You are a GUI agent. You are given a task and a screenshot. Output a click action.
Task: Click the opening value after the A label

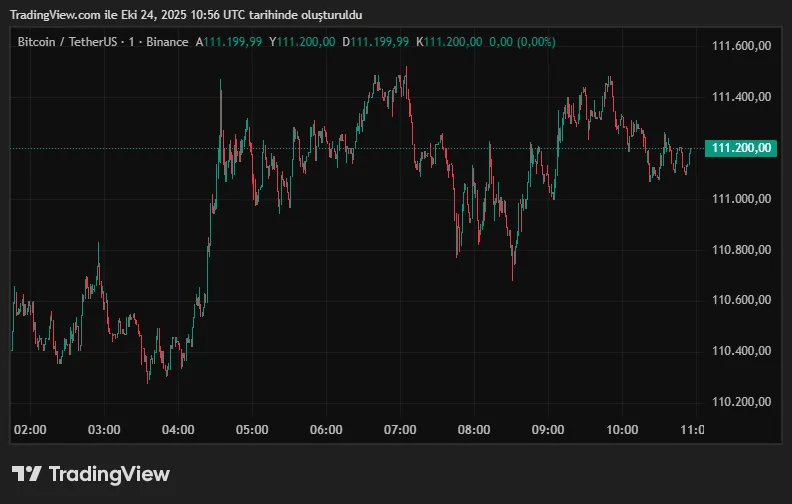click(x=233, y=42)
